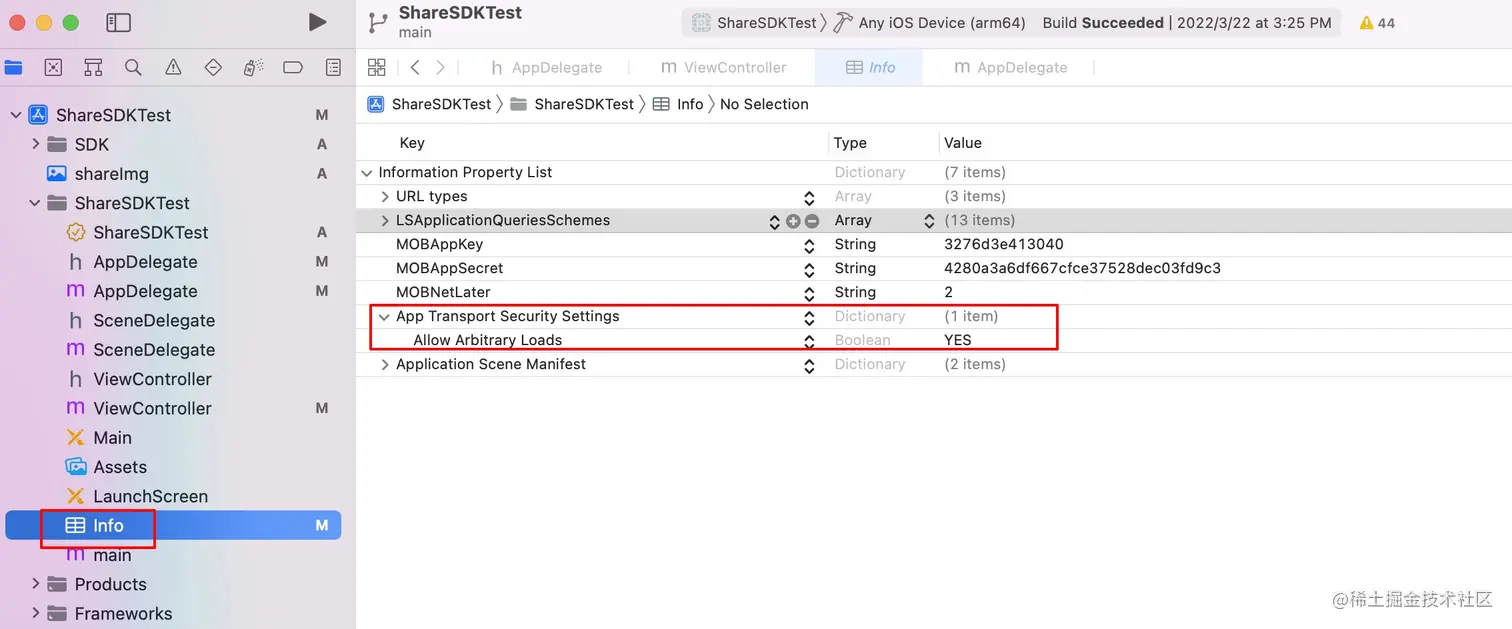Expand the SDK folder

[35, 144]
